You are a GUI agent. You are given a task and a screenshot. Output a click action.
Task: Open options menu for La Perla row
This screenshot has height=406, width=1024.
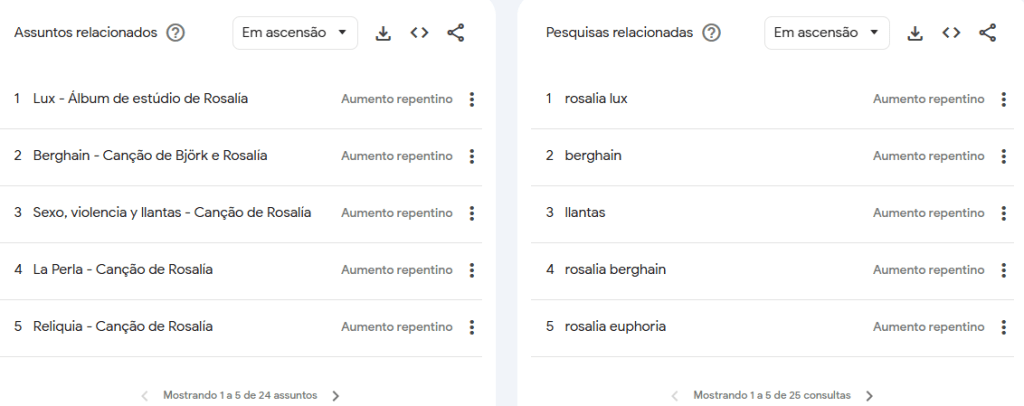472,270
